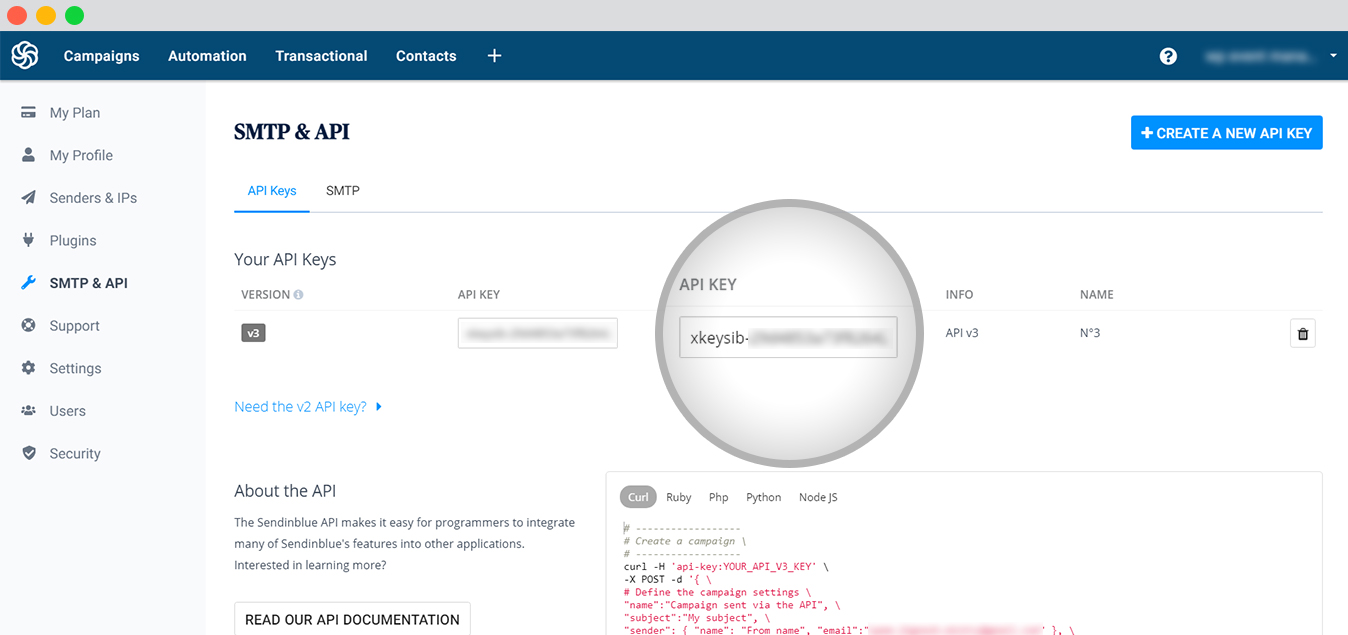The width and height of the screenshot is (1348, 635).
Task: Click the My Plan card icon
Action: click(29, 113)
